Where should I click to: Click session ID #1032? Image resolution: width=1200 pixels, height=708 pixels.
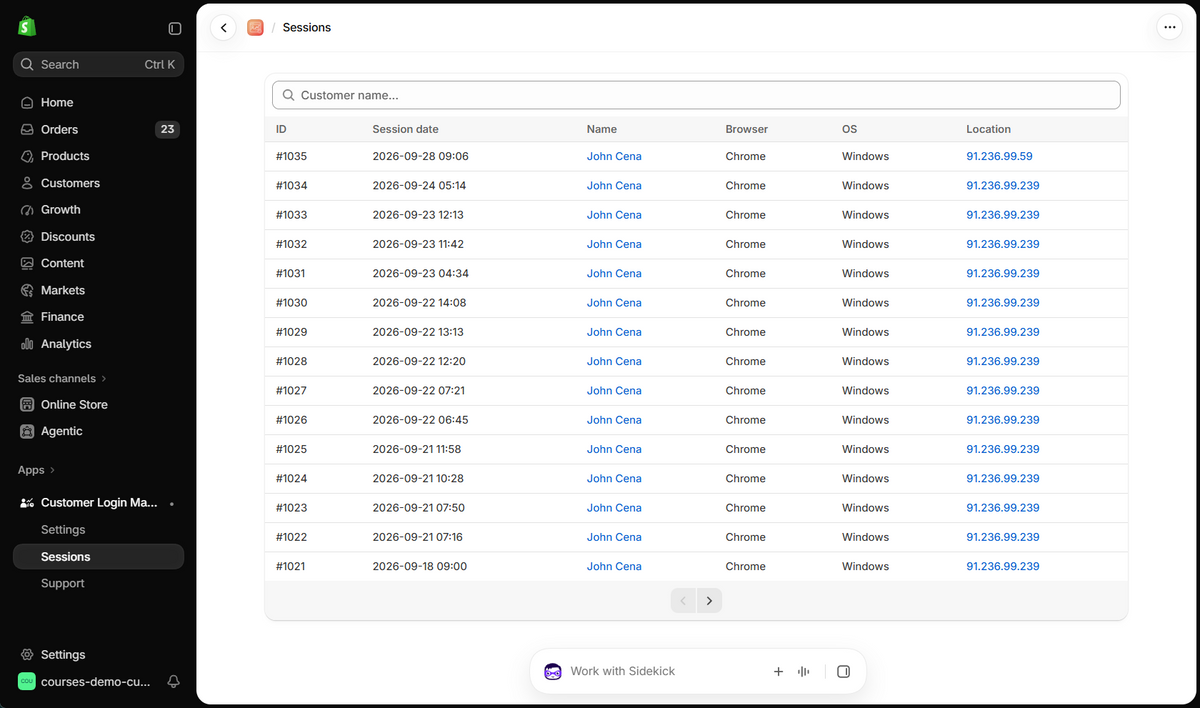point(291,244)
